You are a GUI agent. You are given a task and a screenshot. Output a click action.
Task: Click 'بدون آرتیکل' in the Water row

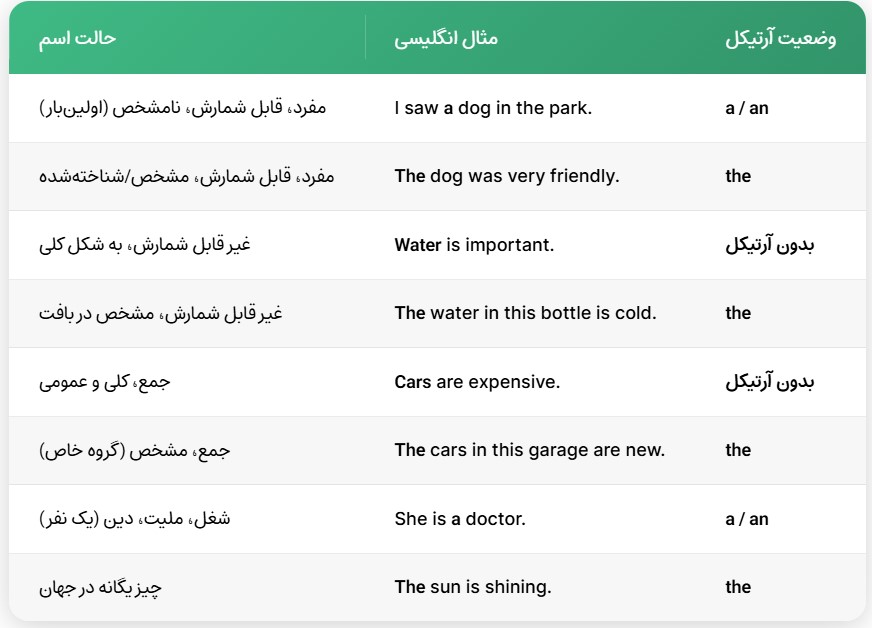(x=770, y=245)
